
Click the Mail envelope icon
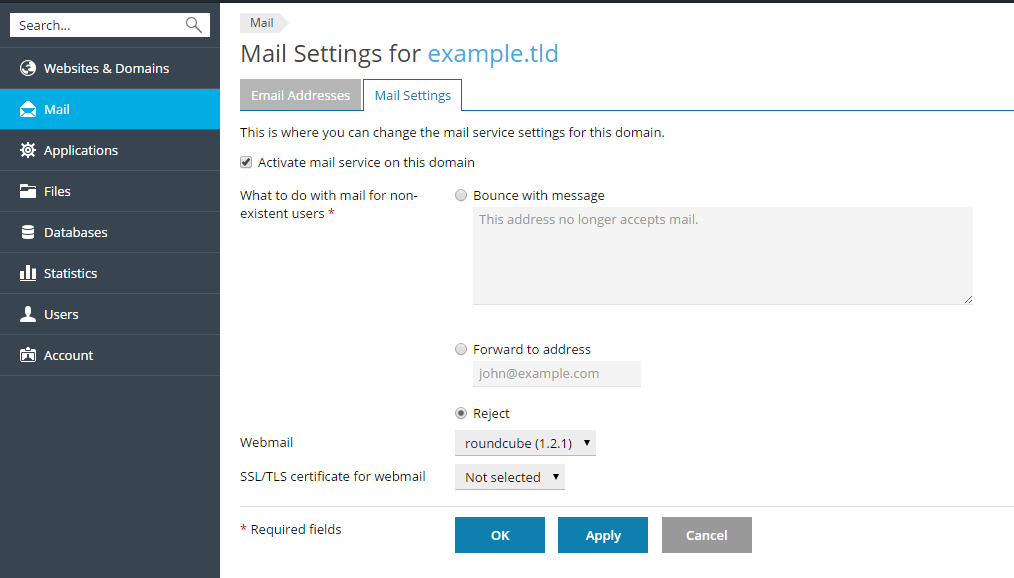(x=28, y=109)
